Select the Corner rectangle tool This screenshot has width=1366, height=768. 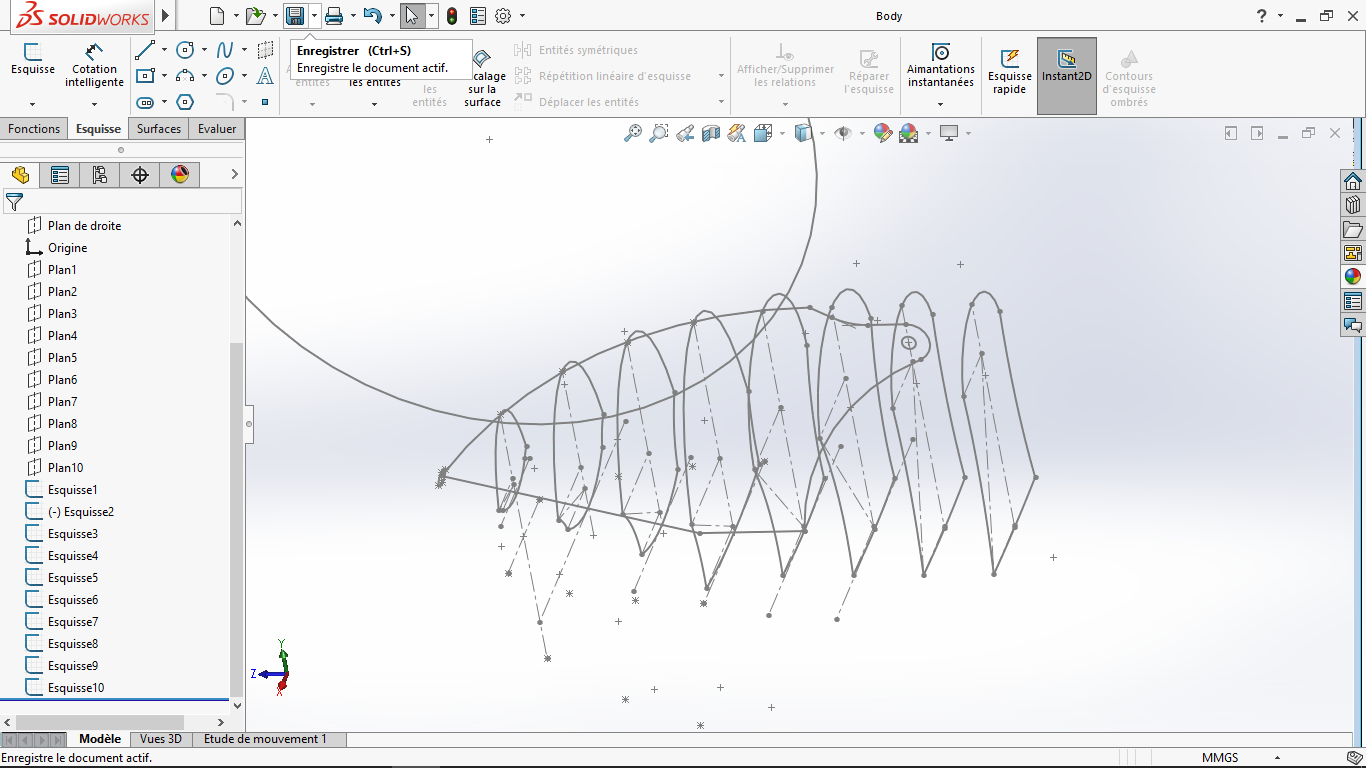[145, 75]
